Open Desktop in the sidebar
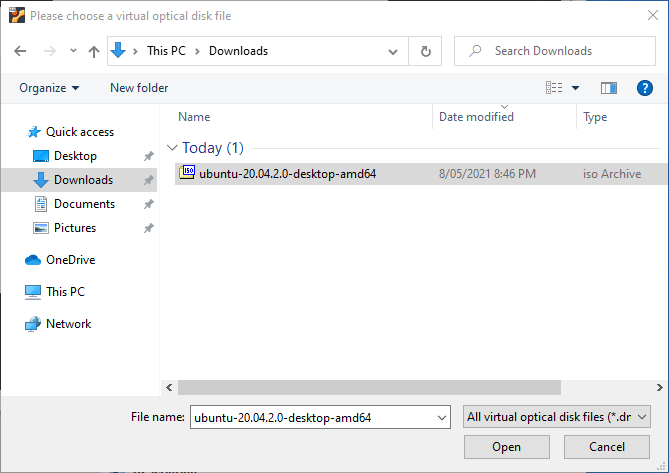 [75, 156]
